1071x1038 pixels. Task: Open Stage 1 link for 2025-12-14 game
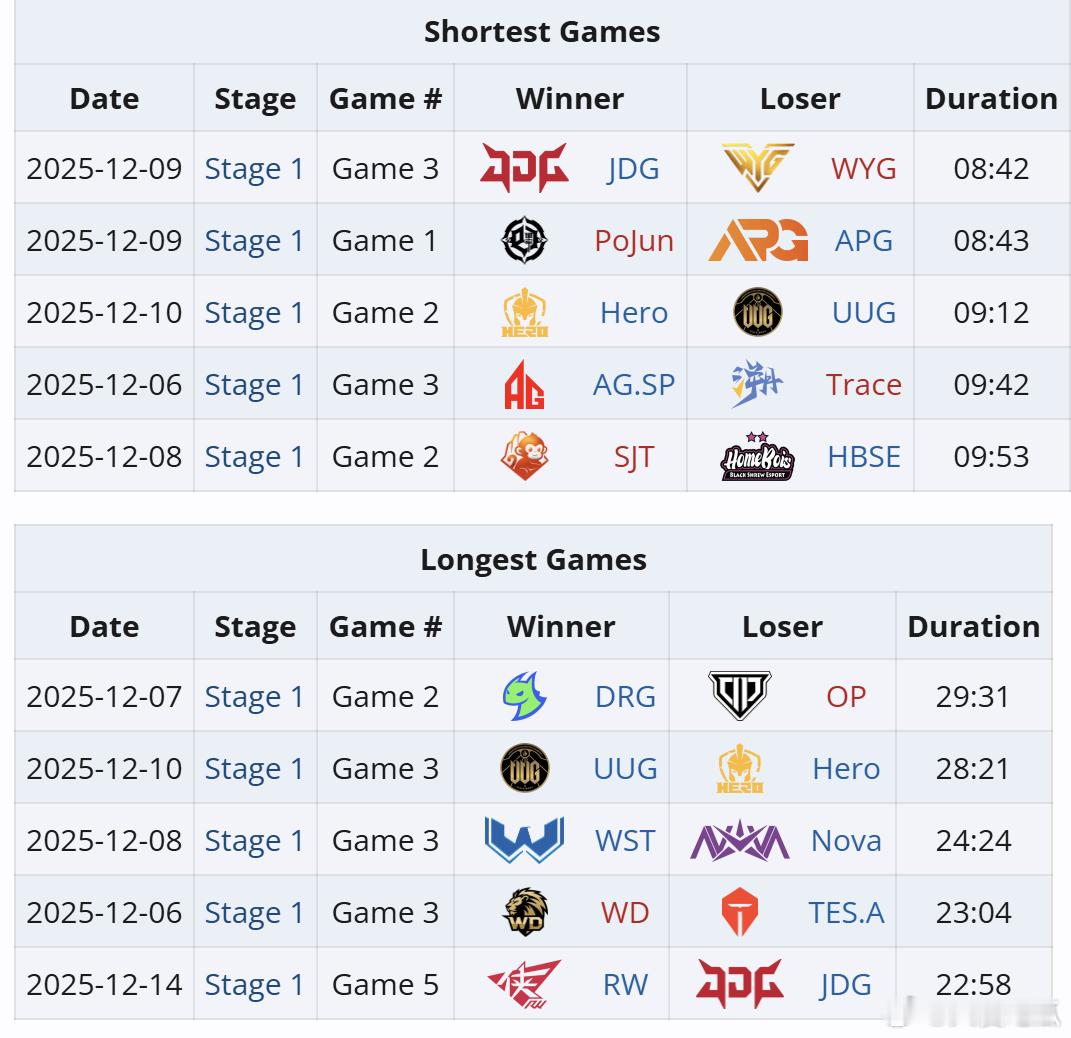click(x=254, y=984)
